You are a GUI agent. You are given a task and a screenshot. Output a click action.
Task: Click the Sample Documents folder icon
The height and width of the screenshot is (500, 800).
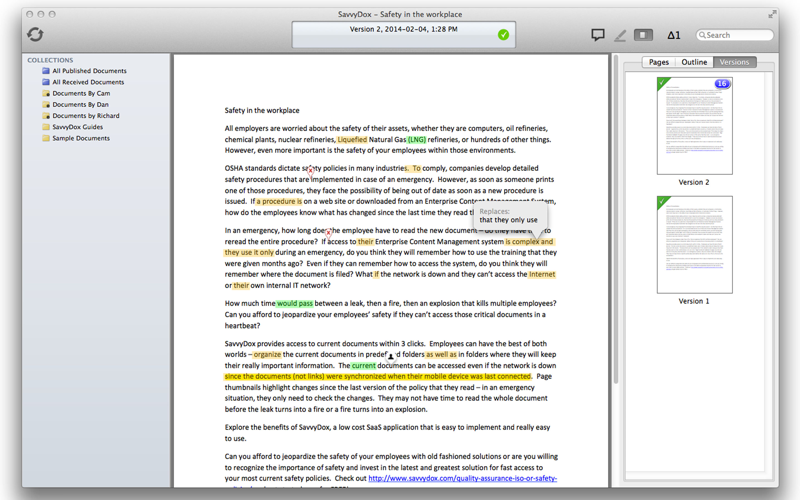point(46,138)
